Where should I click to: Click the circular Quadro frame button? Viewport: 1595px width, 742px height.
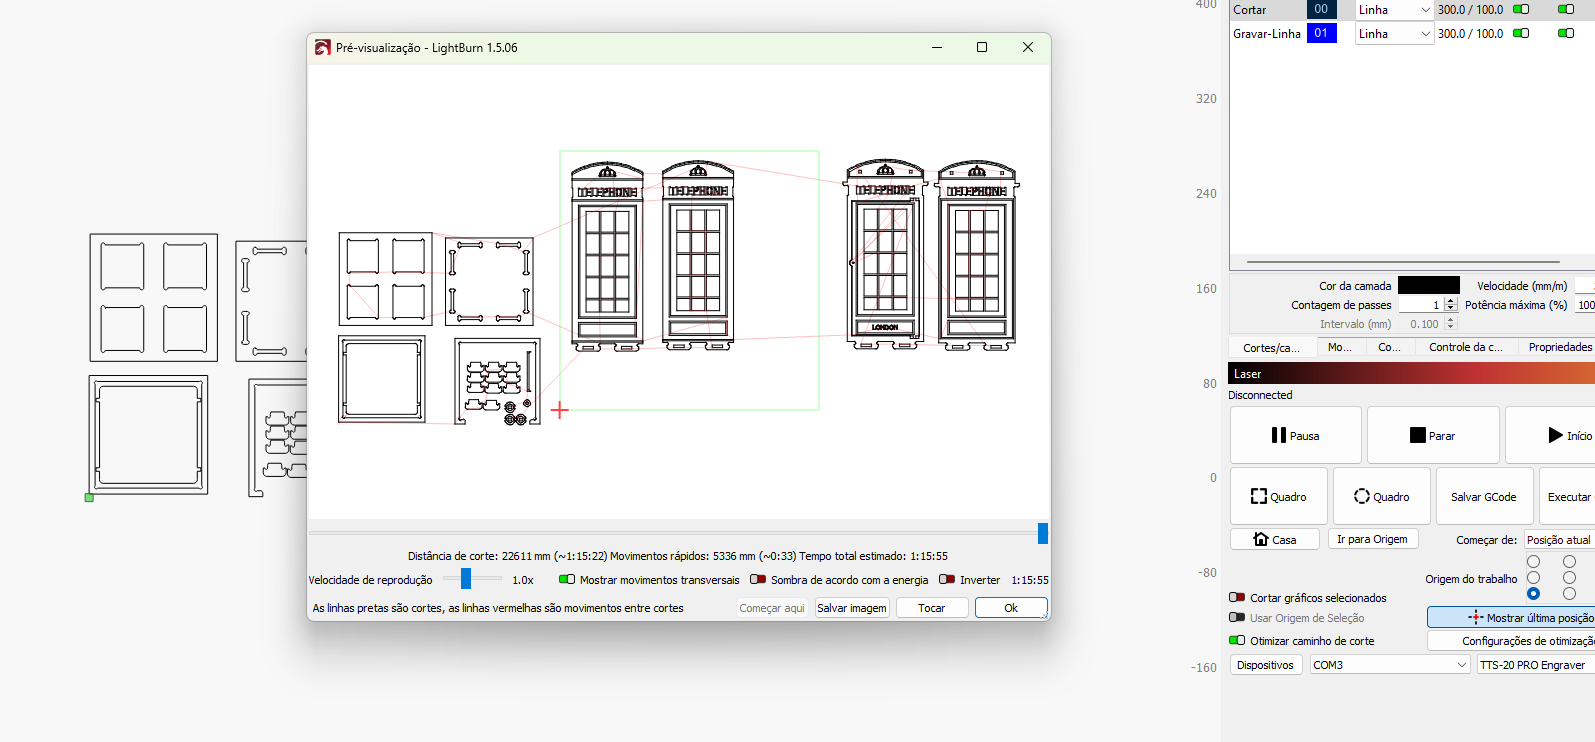[1381, 497]
